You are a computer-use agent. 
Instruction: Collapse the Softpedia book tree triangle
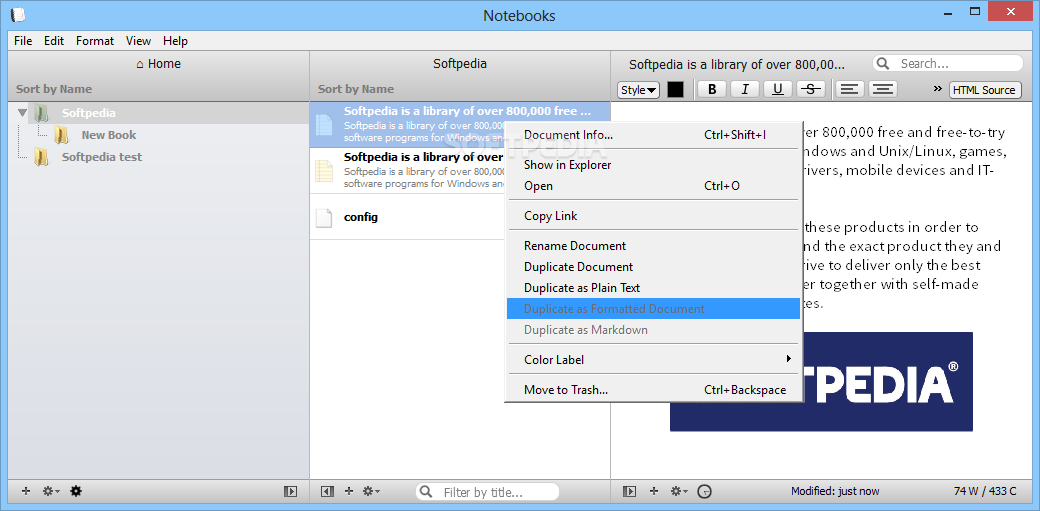23,113
